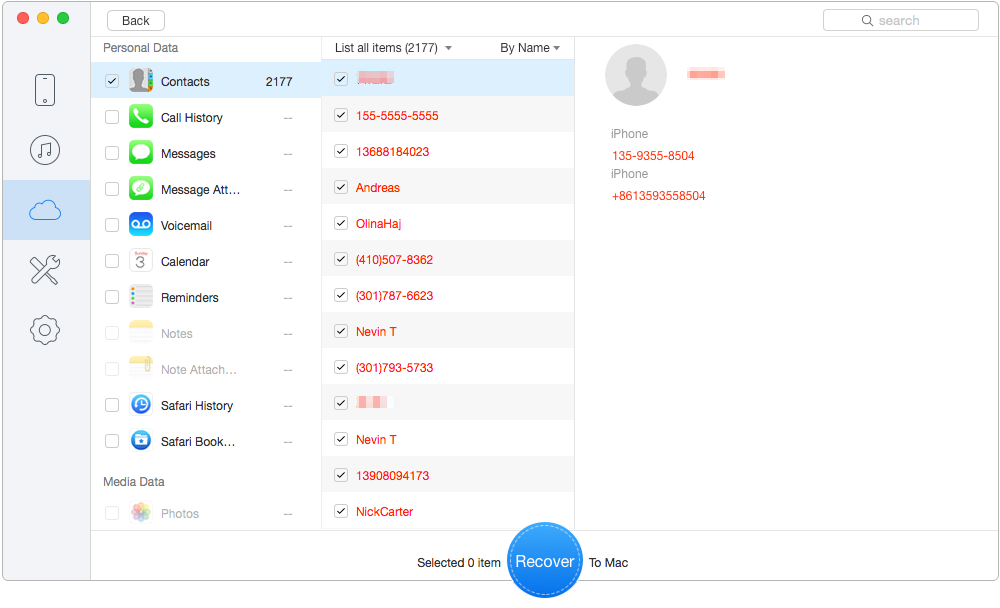1000x608 pixels.
Task: Uncheck the OlinaHaj contact checkbox
Action: click(341, 223)
